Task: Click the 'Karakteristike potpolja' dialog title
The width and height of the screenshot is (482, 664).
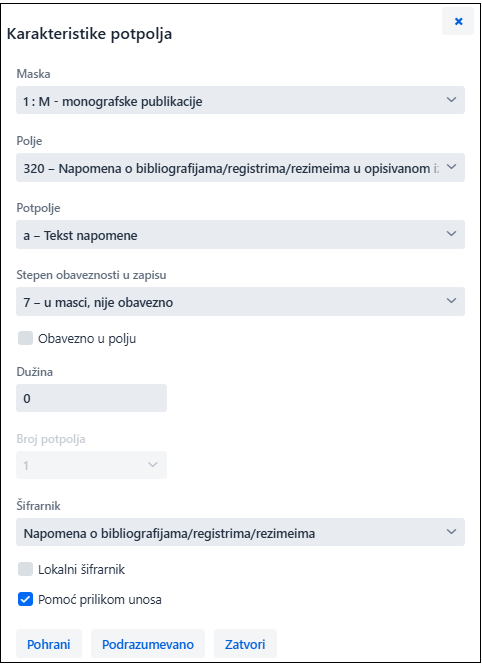Action: [89, 34]
